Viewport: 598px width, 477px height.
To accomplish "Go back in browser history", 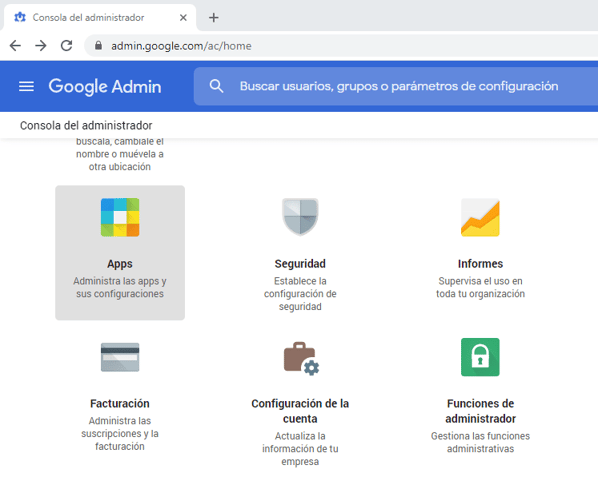I will click(15, 46).
